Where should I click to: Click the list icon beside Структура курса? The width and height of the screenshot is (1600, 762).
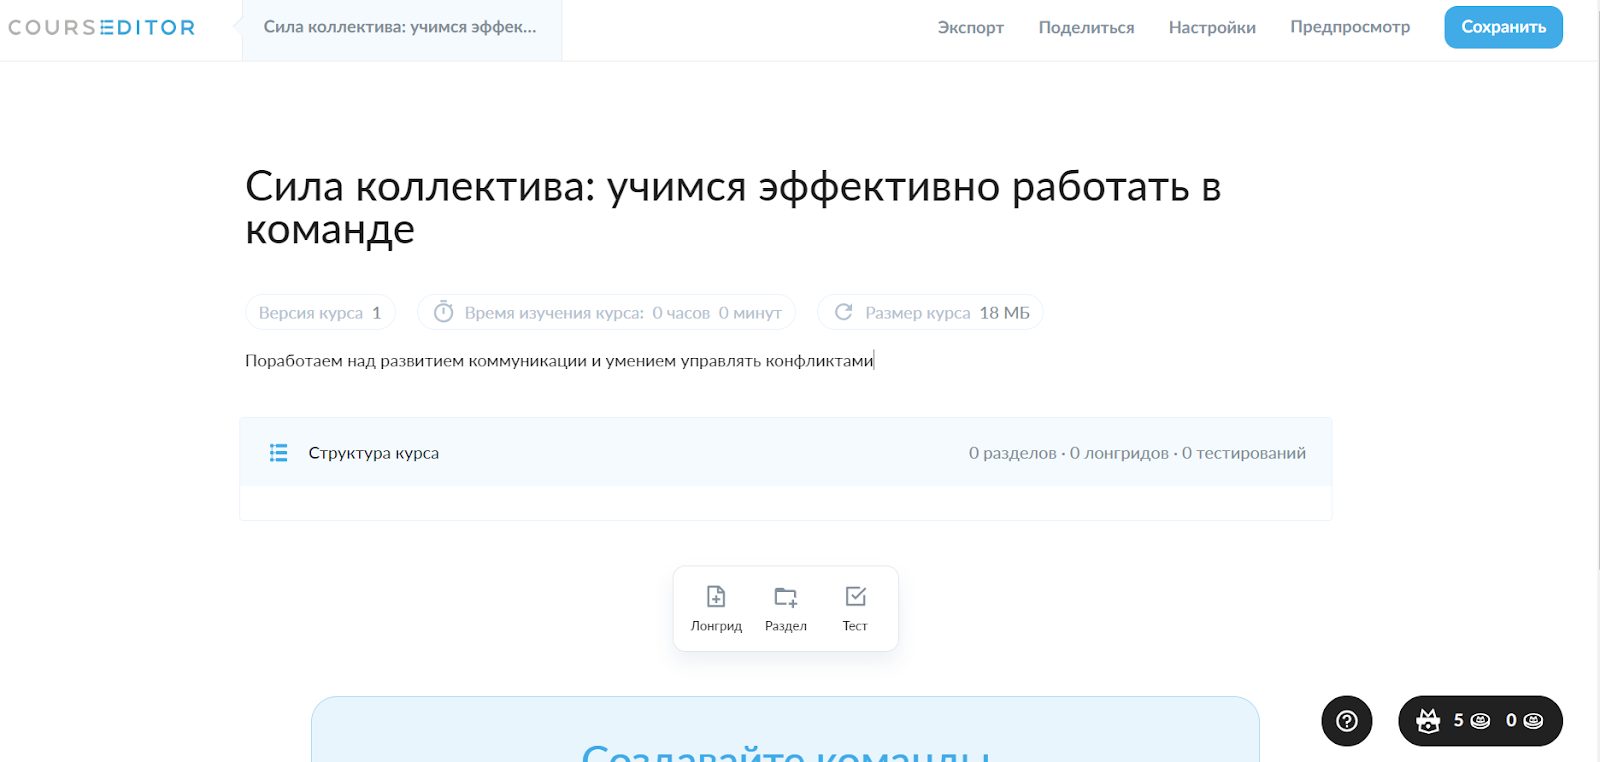(278, 453)
